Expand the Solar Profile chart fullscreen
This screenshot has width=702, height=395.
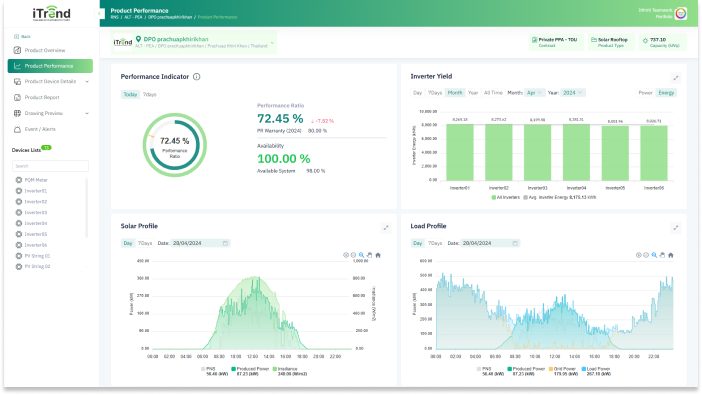386,228
